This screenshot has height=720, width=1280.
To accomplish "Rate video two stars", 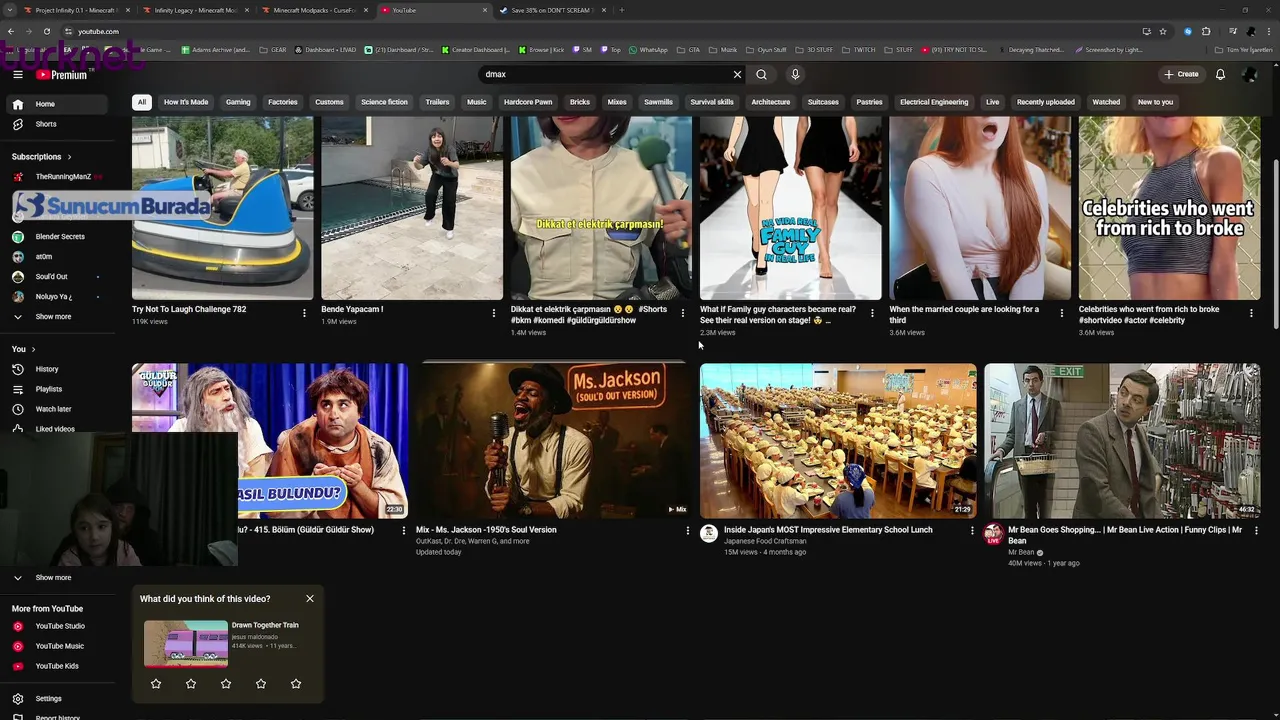I will 191,684.
